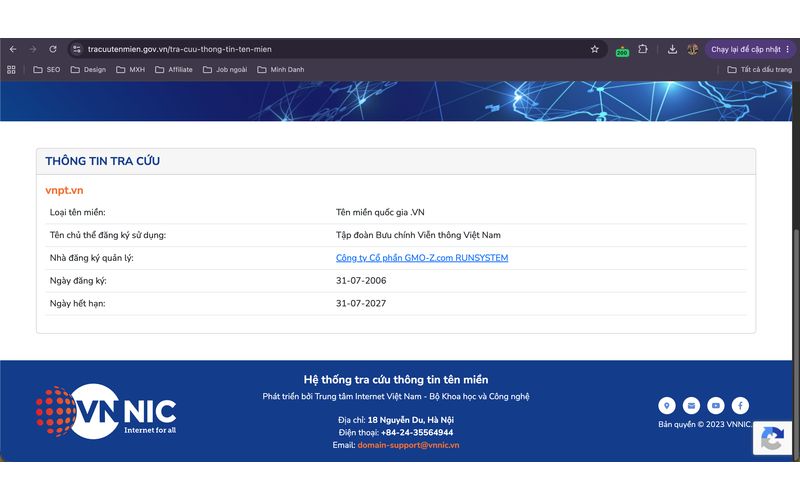Open site information icon in address bar
Image resolution: width=800 pixels, height=500 pixels.
point(77,49)
